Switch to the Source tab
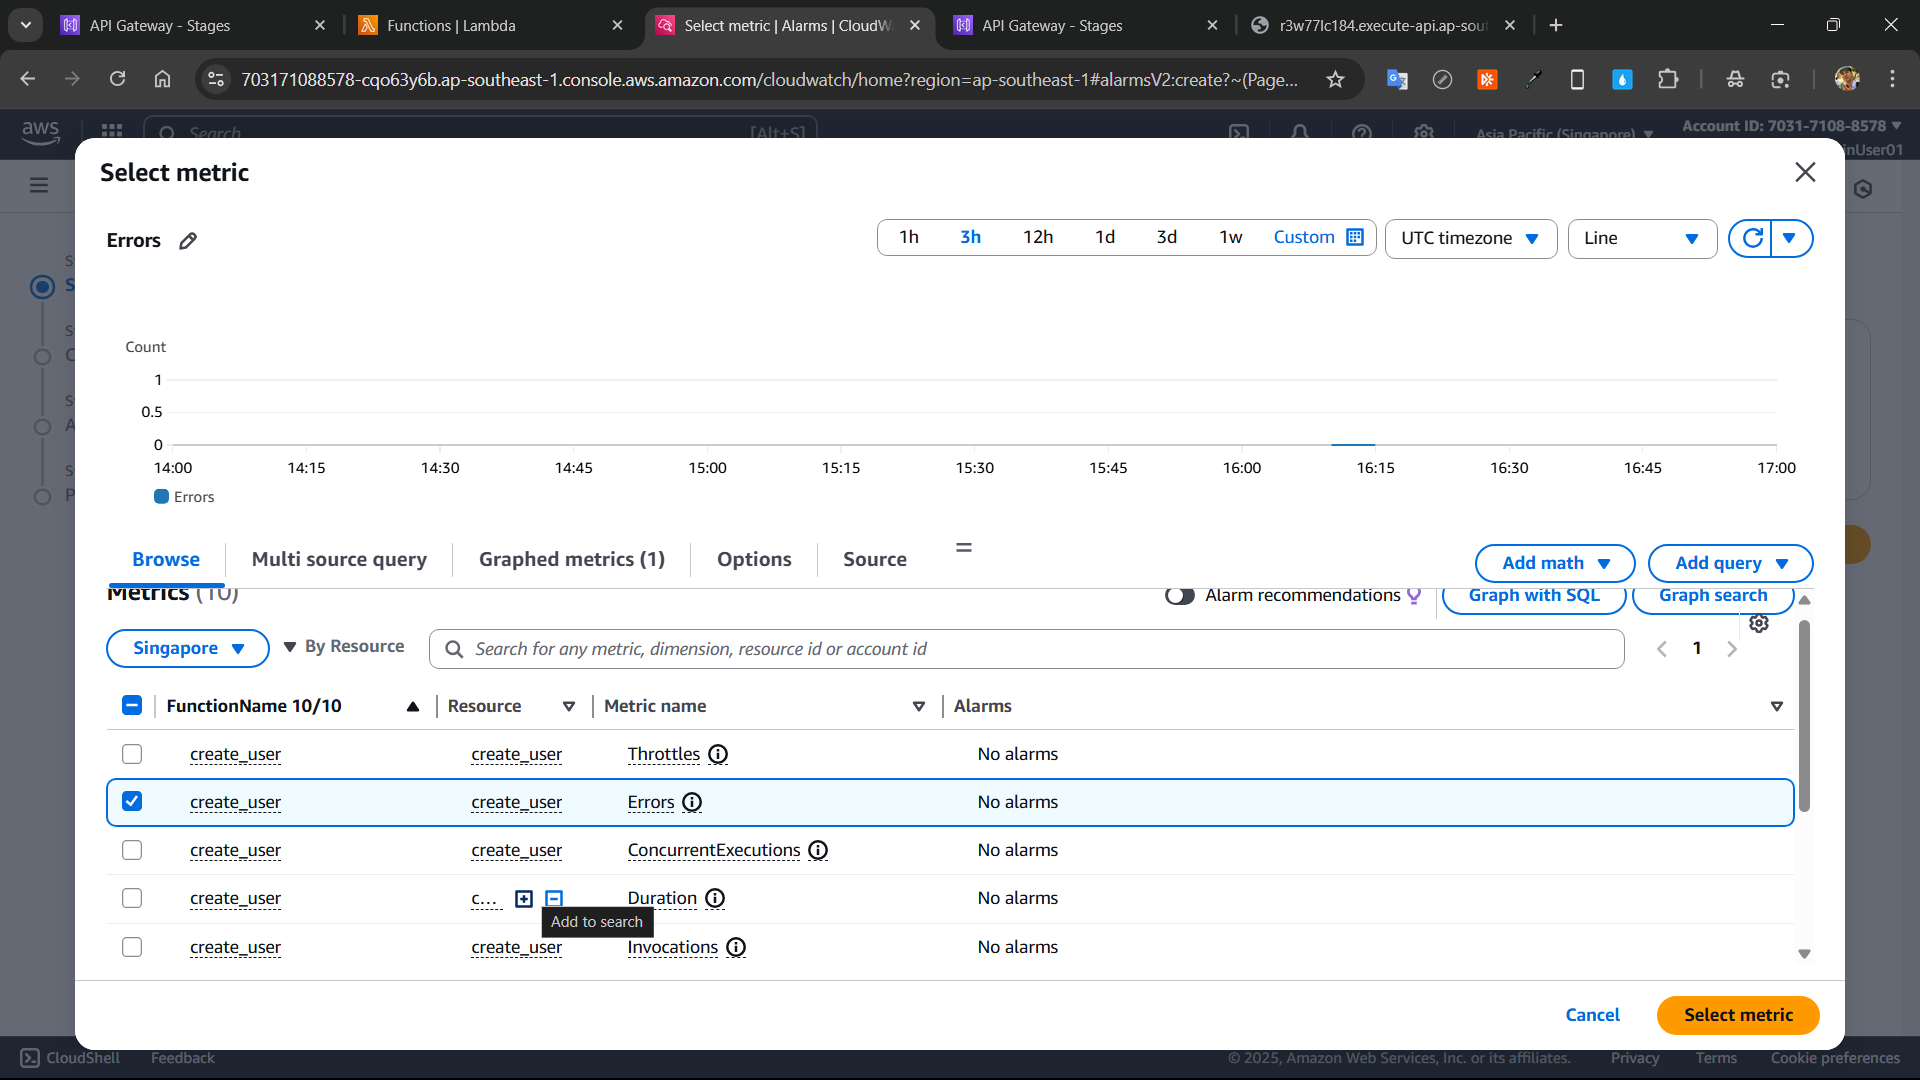The image size is (1920, 1080). pos(875,560)
